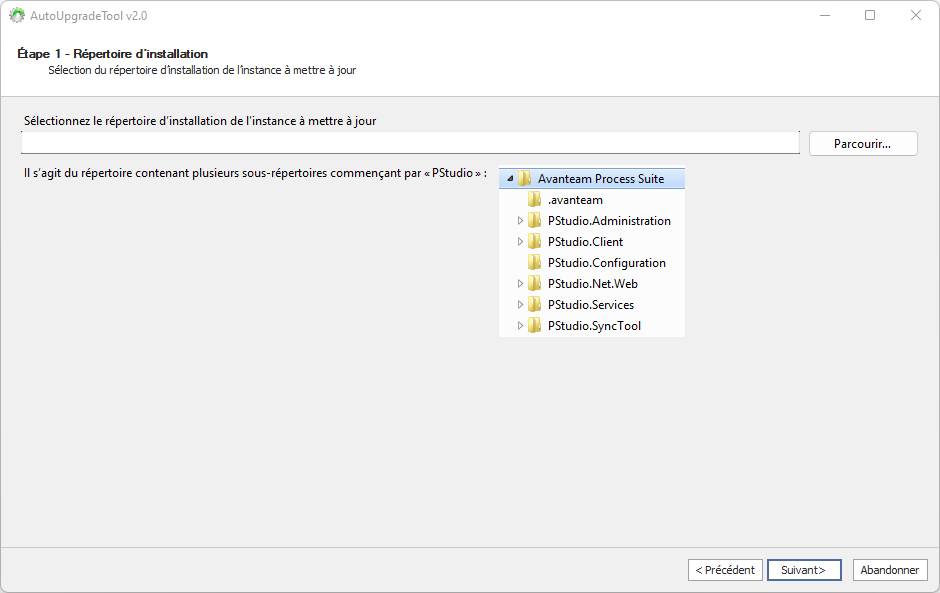The height and width of the screenshot is (593, 940).
Task: Click the PStudio.Net.Web folder icon
Action: point(534,284)
